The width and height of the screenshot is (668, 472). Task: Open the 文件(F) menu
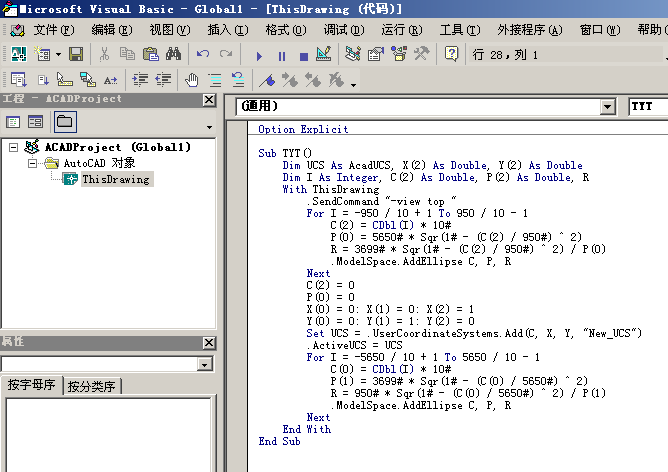(54, 30)
